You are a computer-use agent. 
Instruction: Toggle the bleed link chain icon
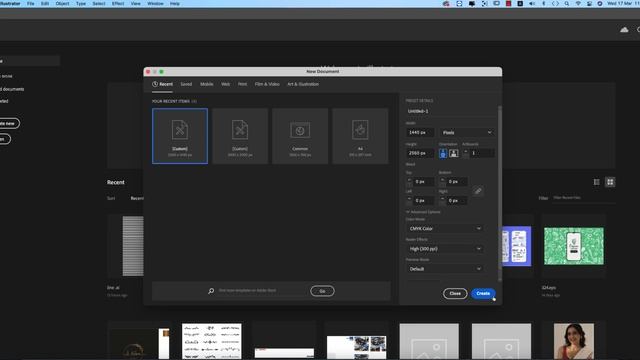[478, 191]
